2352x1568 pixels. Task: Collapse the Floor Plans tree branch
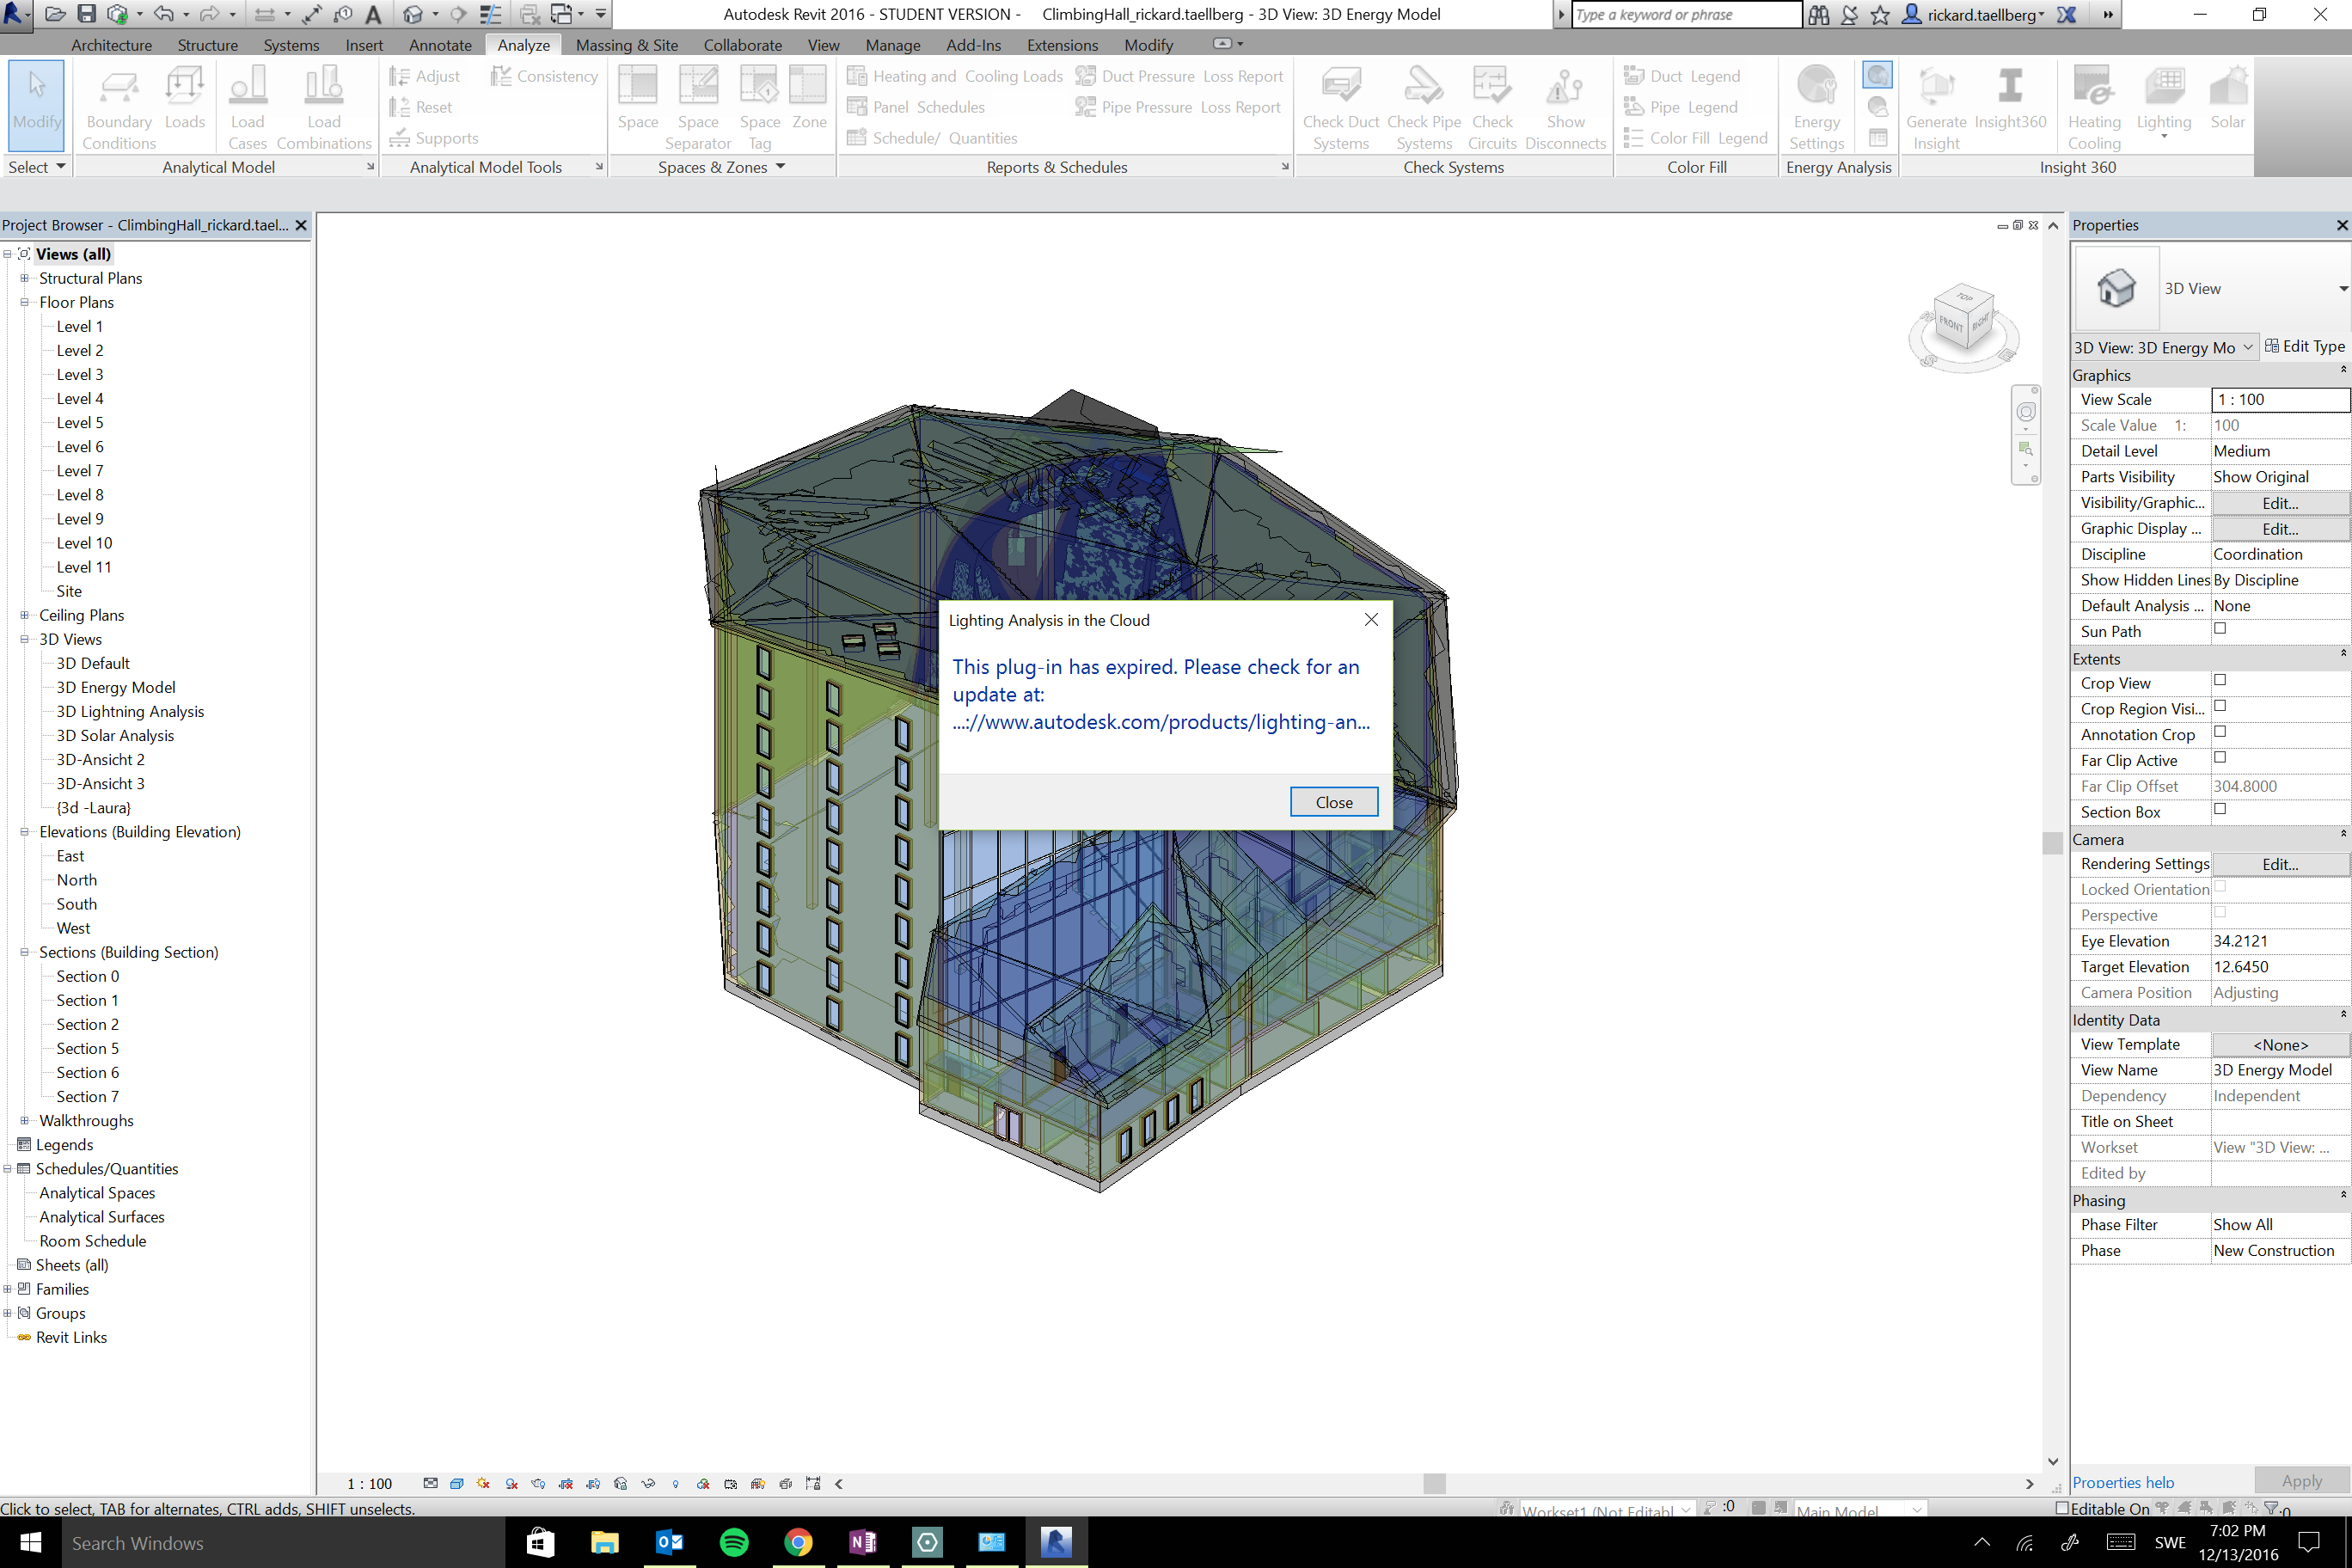24,302
